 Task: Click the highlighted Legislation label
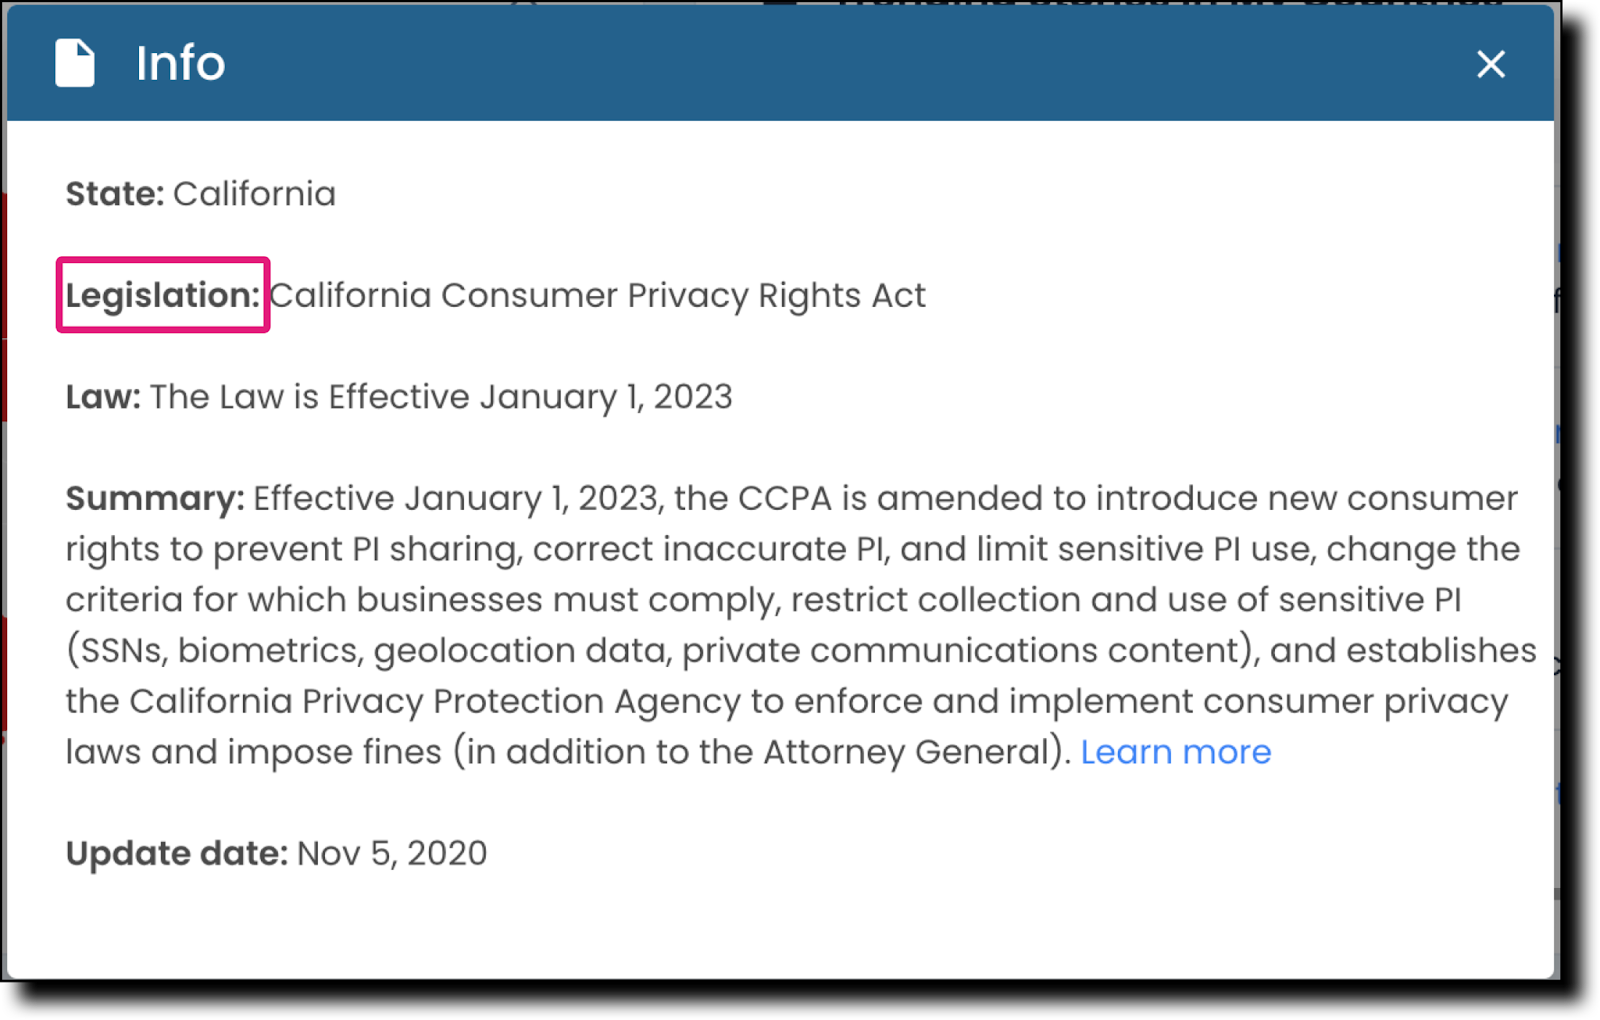[x=162, y=295]
